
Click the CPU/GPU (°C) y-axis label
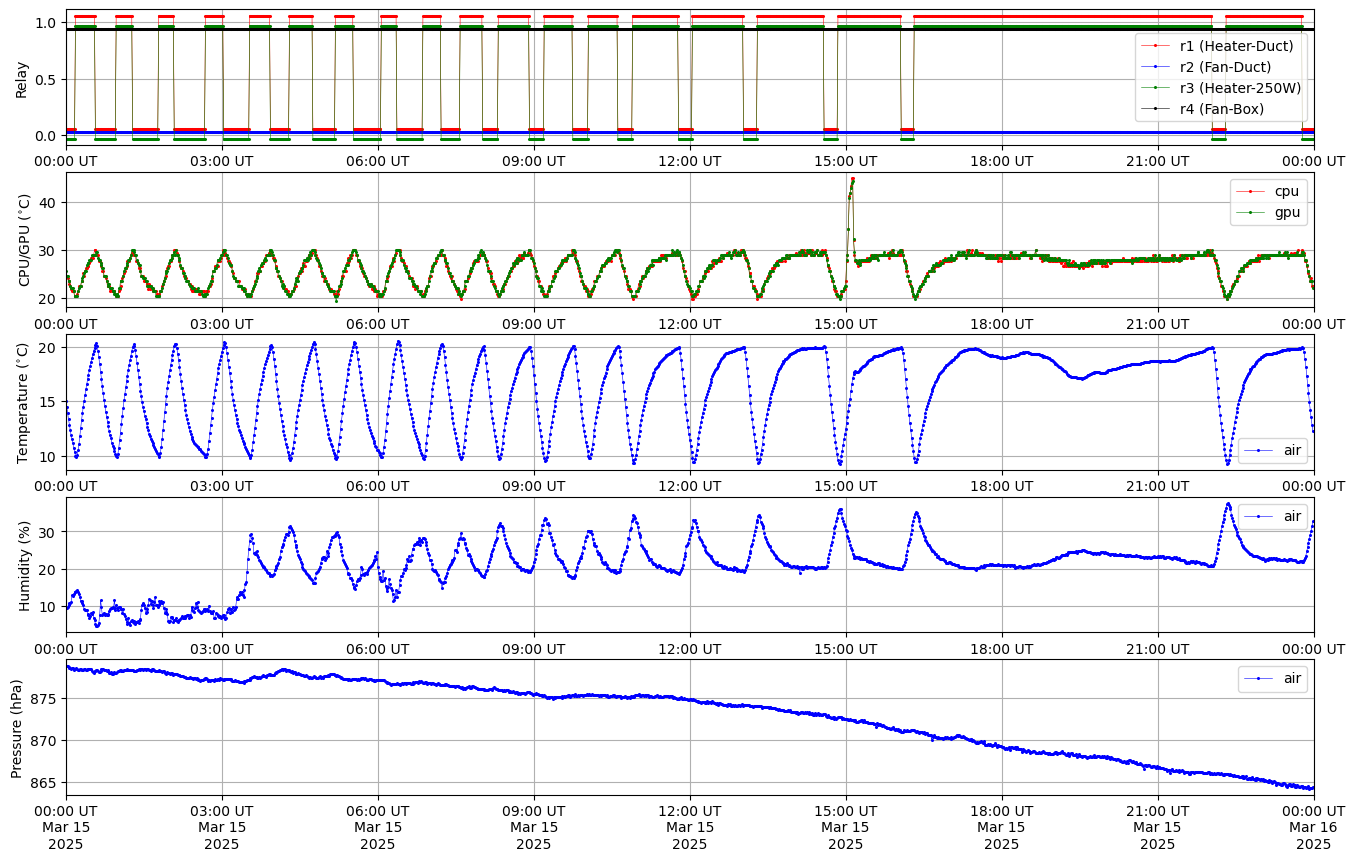25,240
